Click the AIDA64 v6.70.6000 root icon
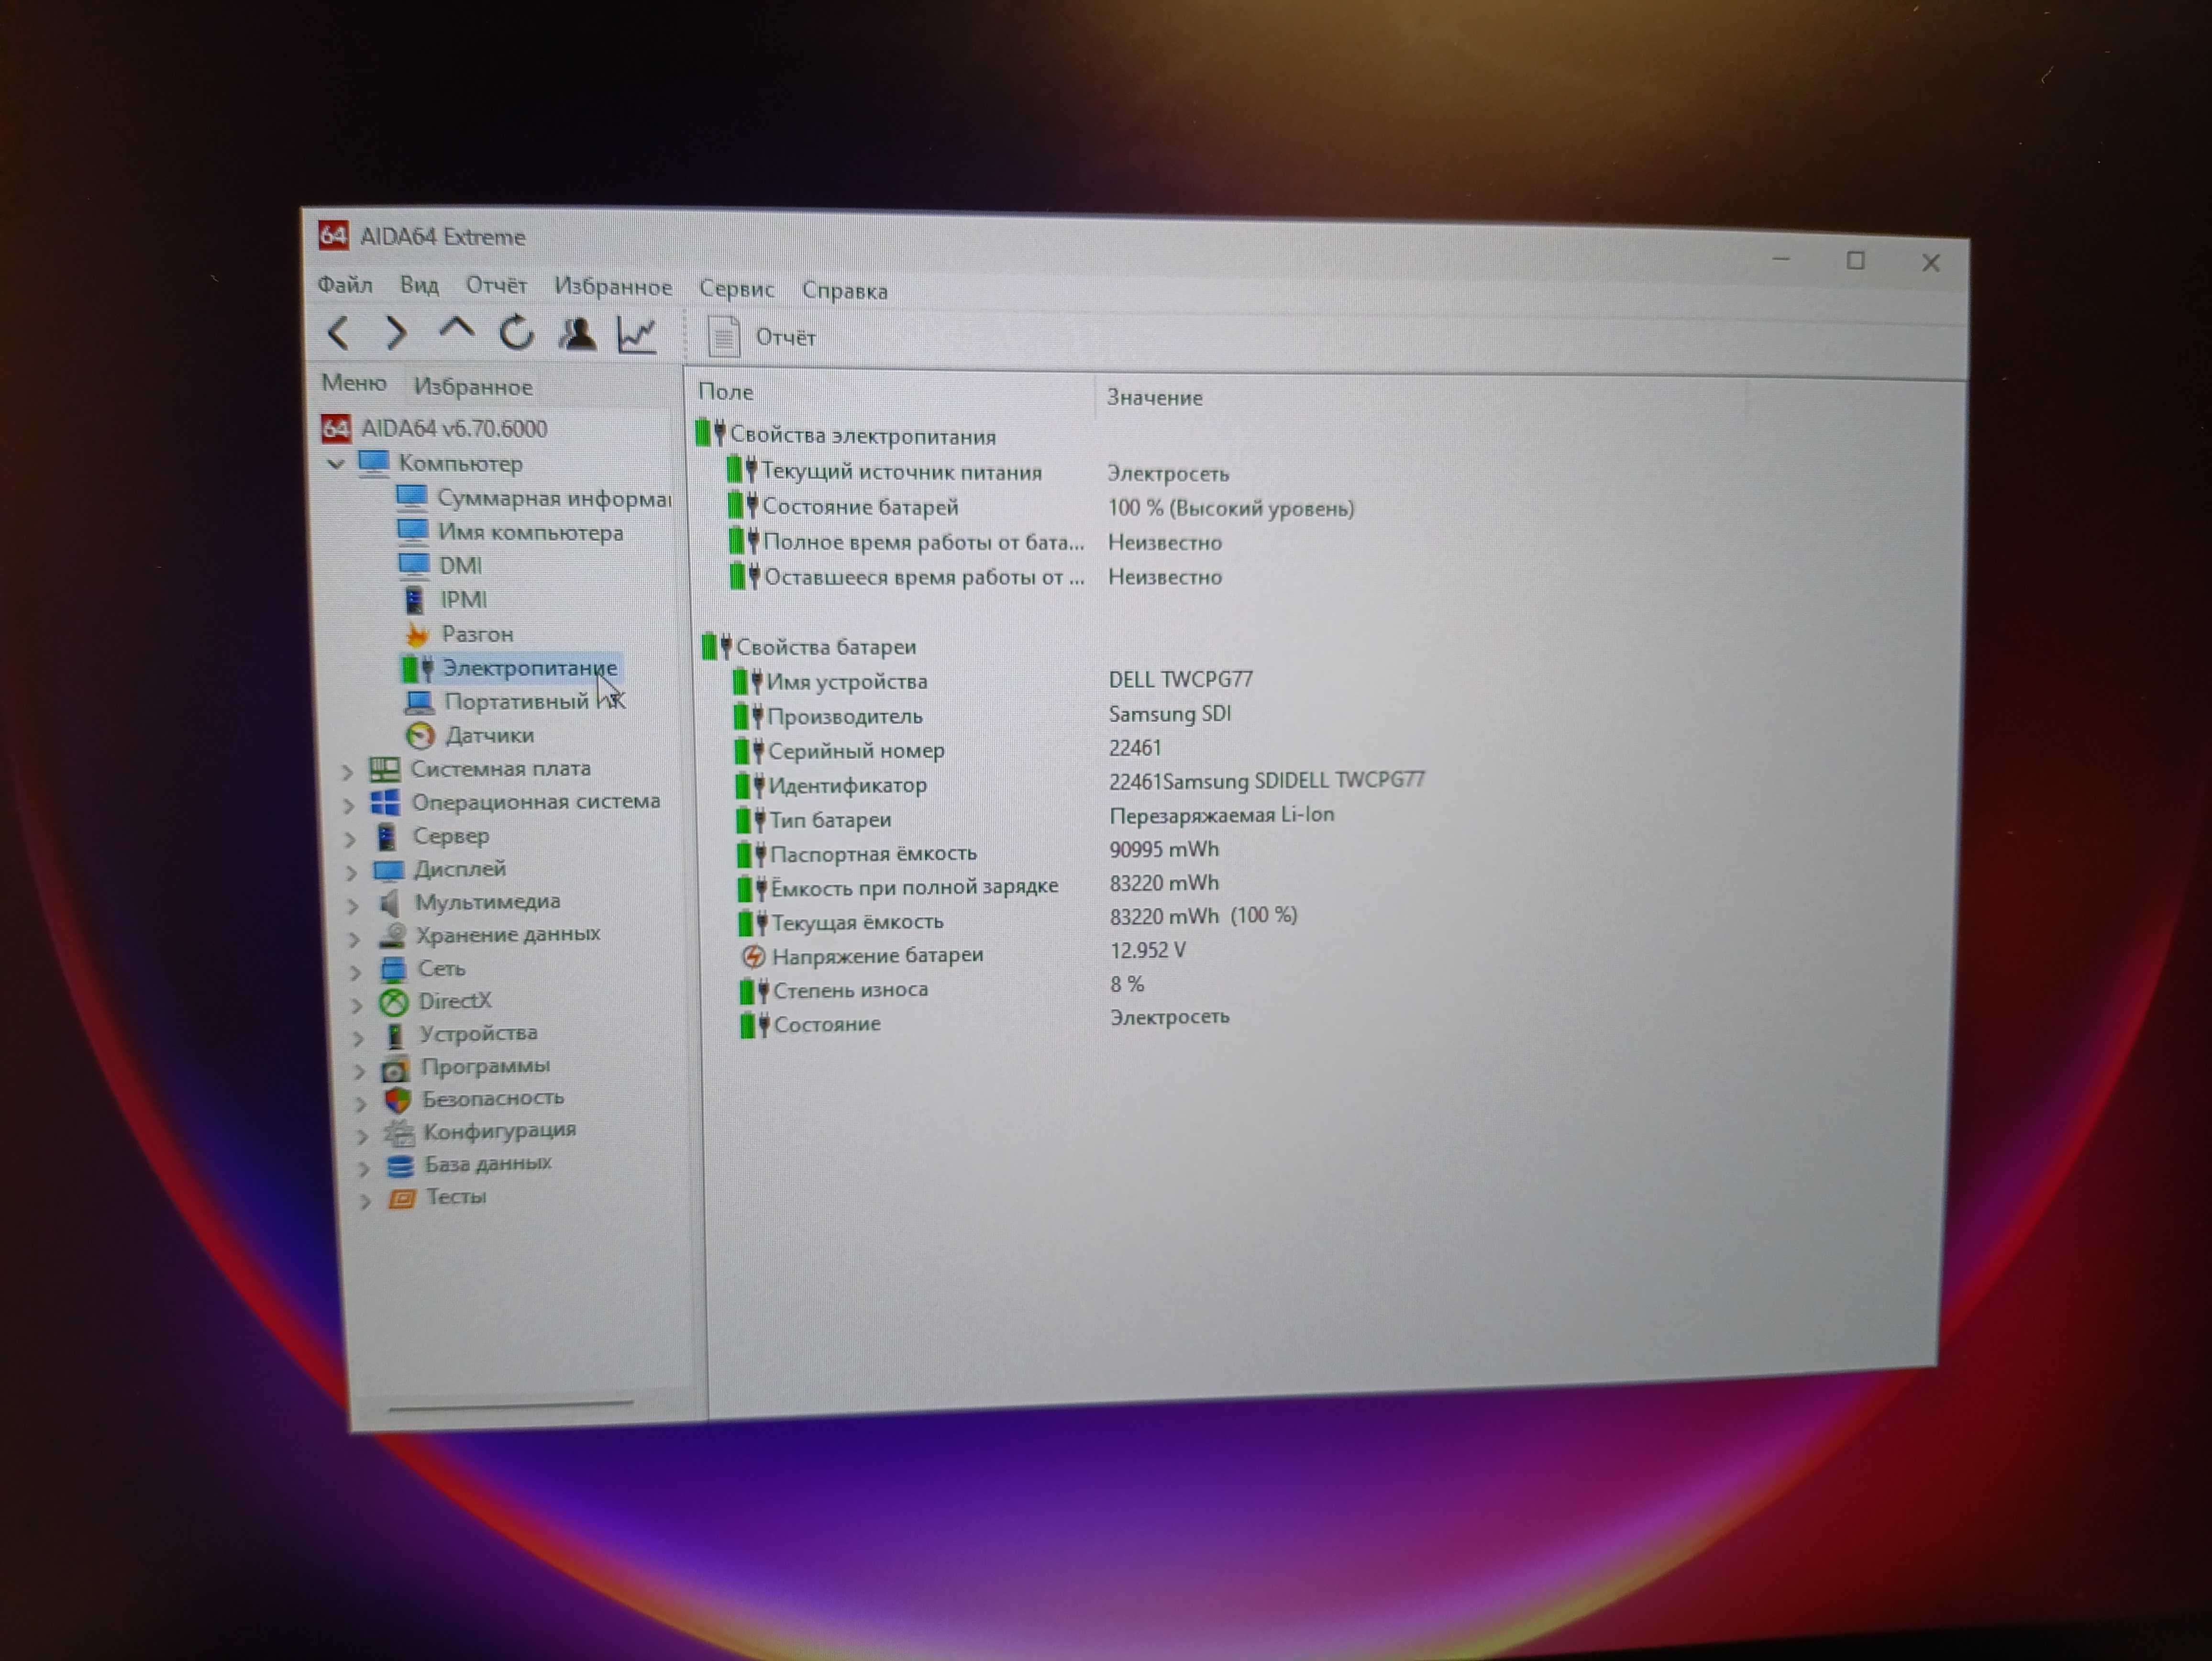Screen dimensions: 2212x1661 [x=336, y=429]
